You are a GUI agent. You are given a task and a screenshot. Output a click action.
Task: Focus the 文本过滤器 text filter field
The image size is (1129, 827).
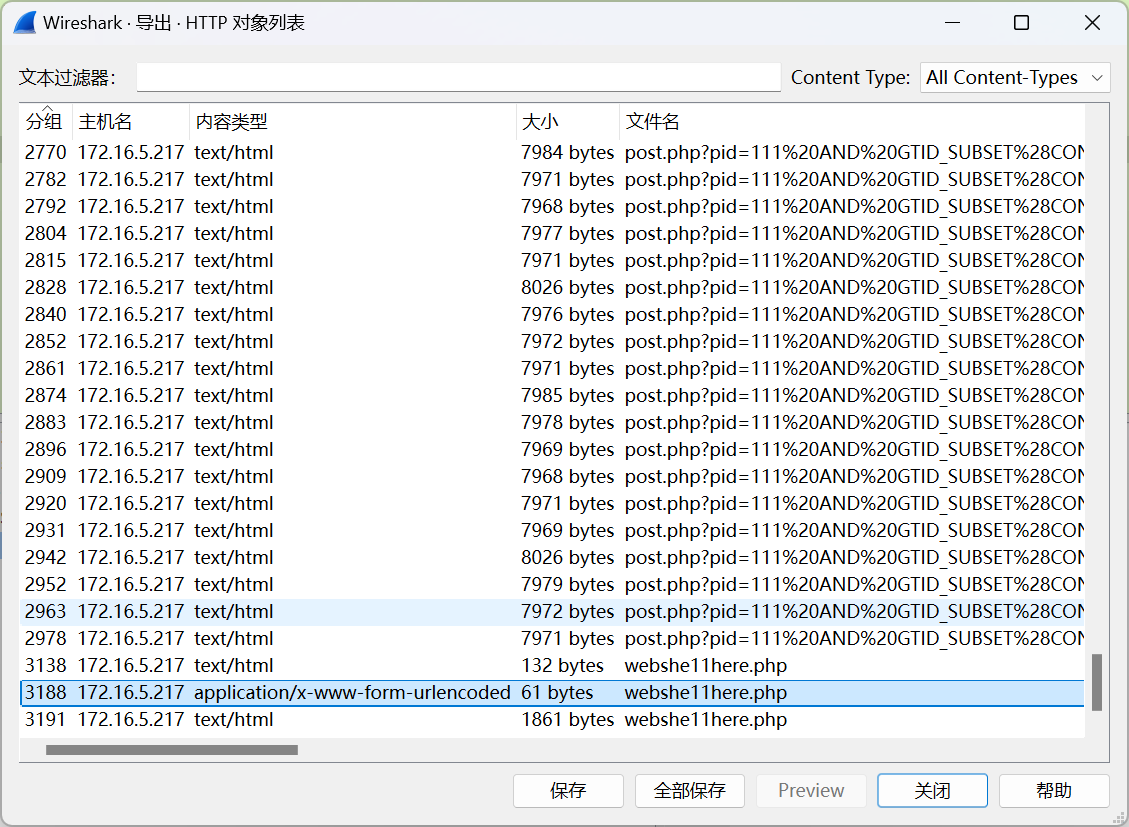click(459, 77)
